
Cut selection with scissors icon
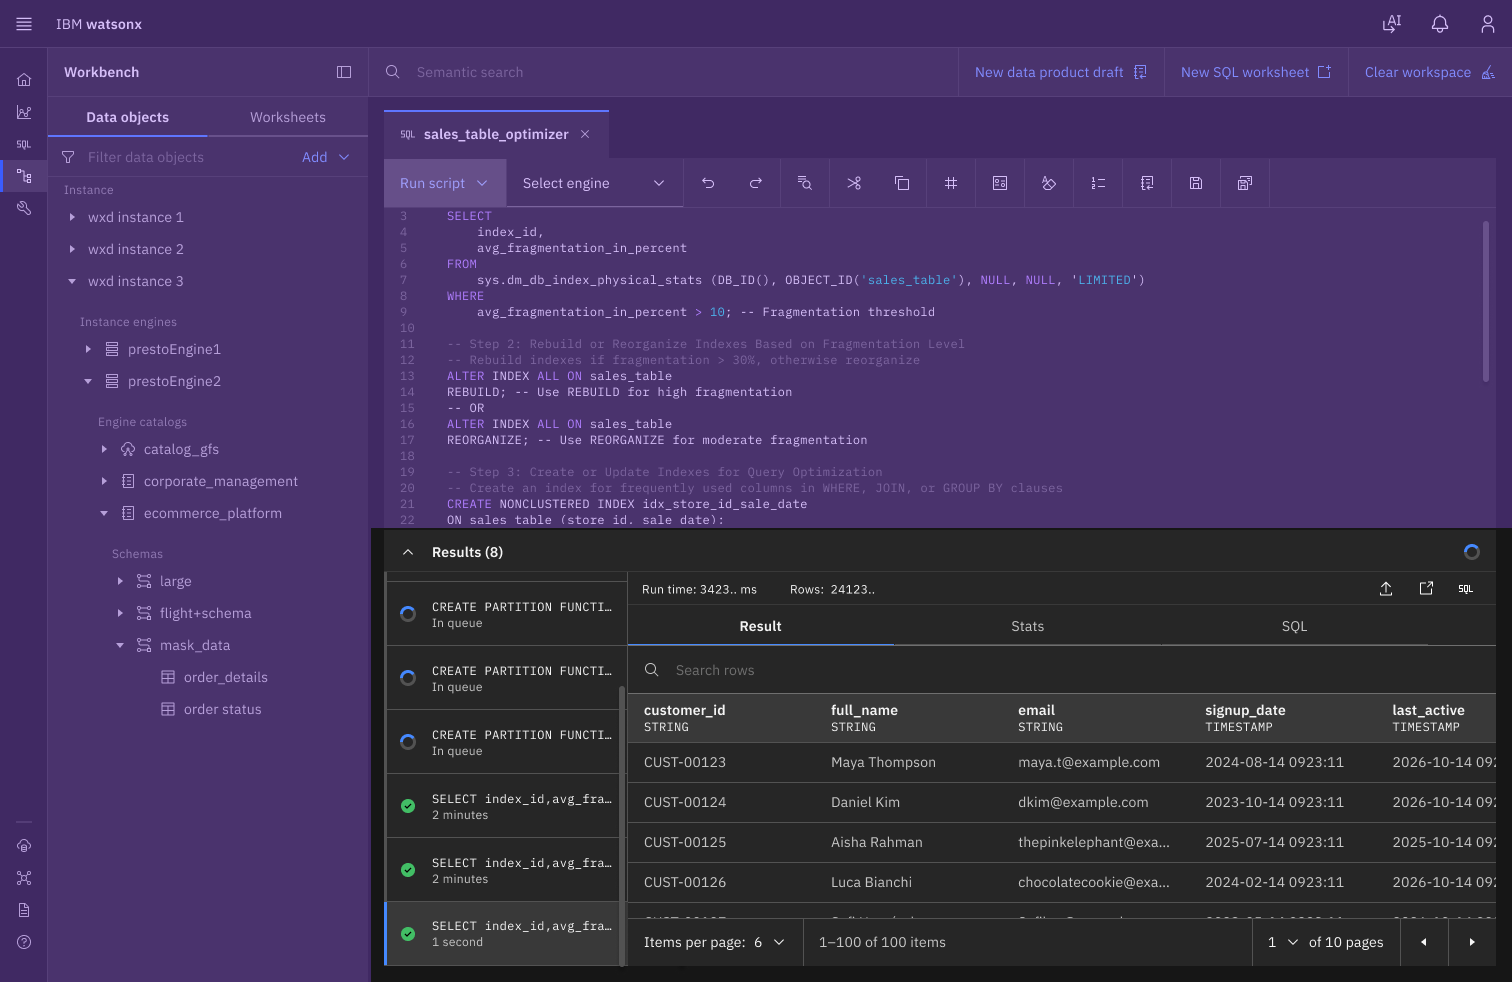853,183
